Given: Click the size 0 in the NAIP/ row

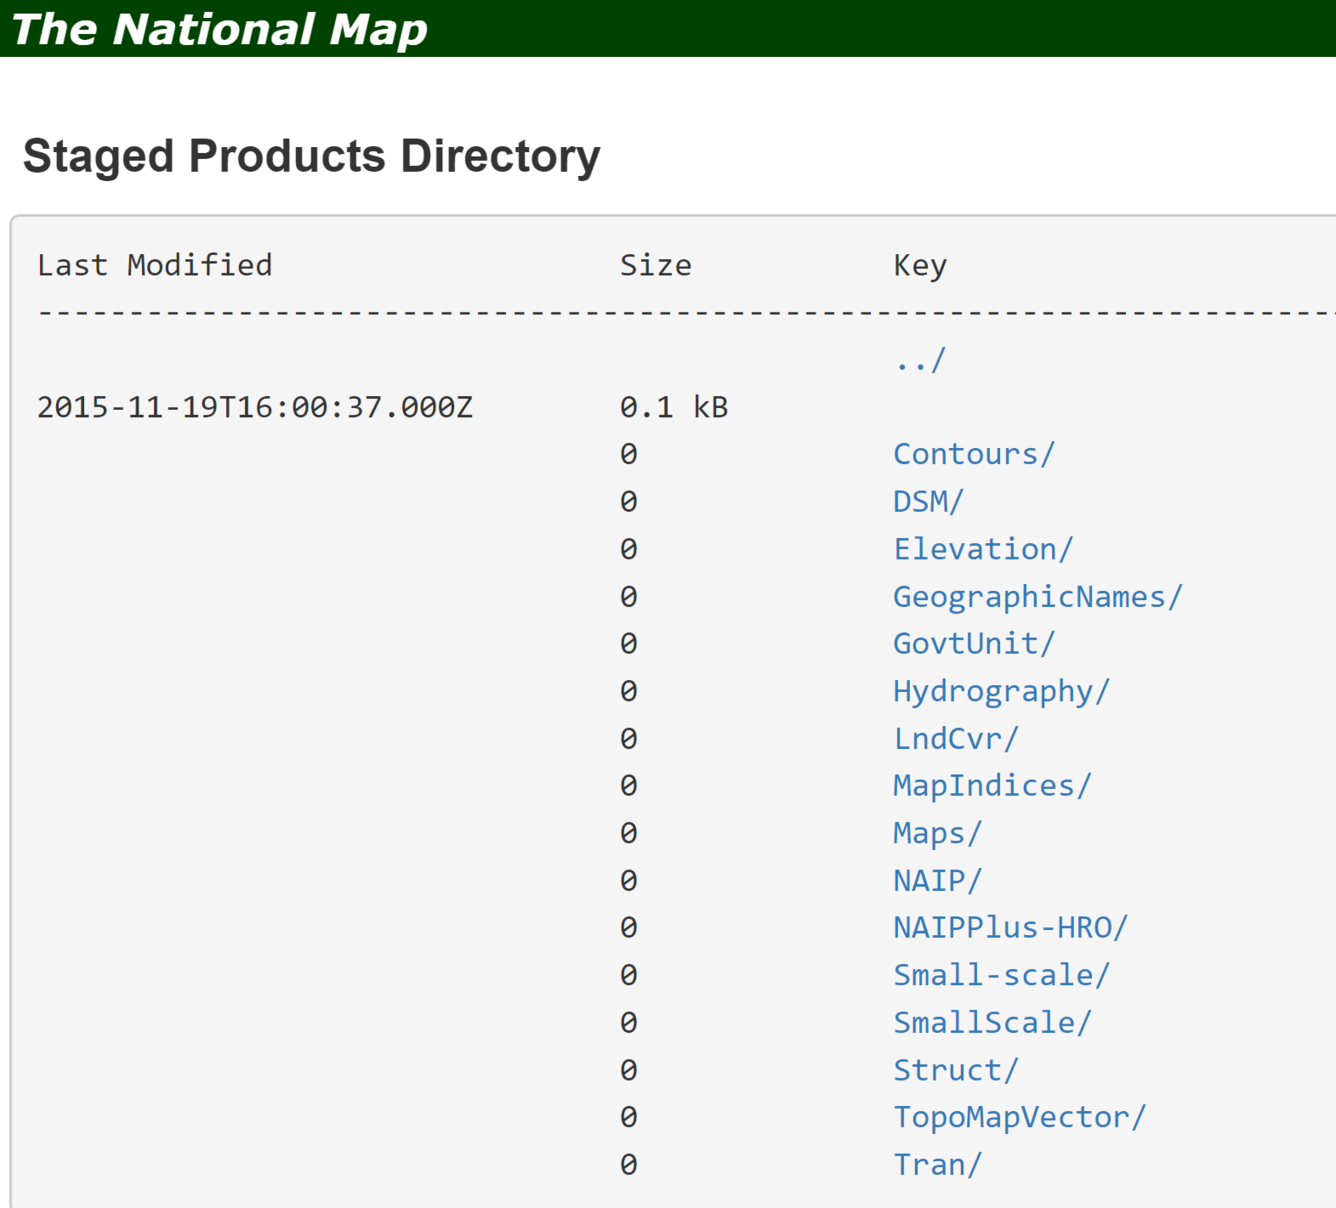Looking at the screenshot, I should tap(628, 881).
